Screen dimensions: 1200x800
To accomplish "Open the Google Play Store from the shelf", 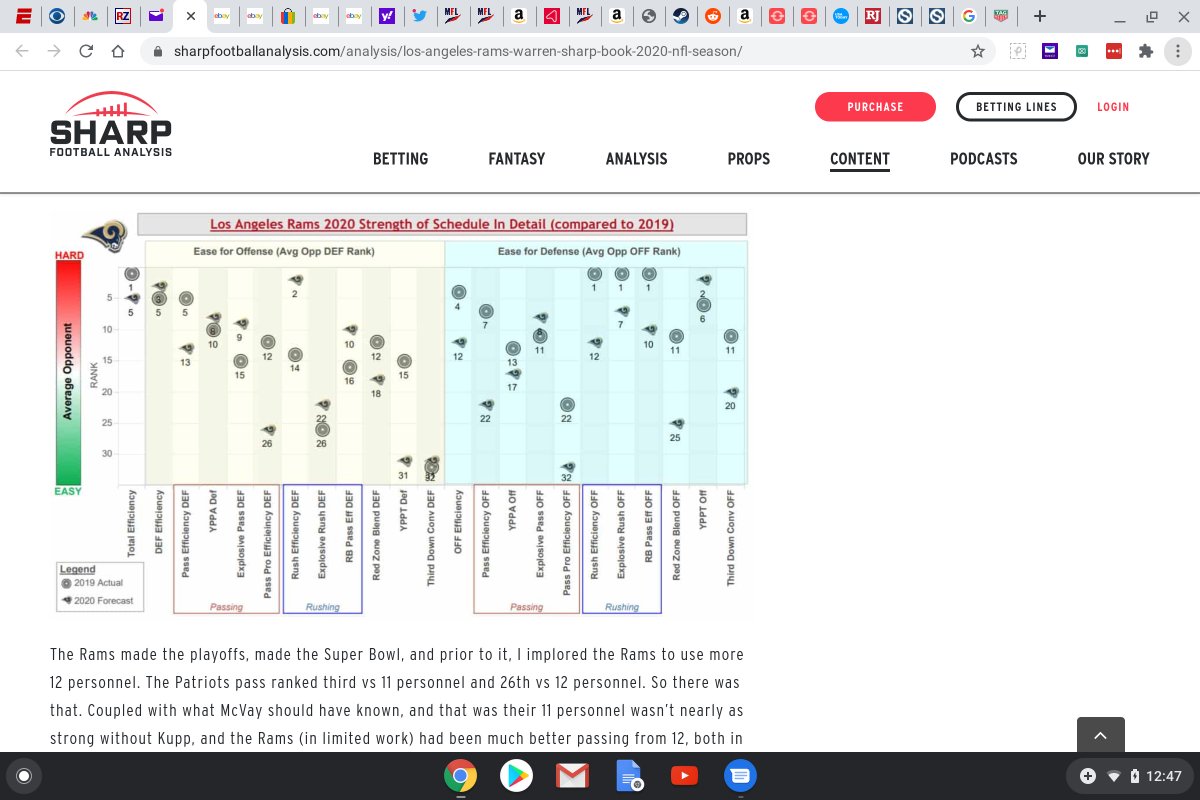I will coord(516,775).
